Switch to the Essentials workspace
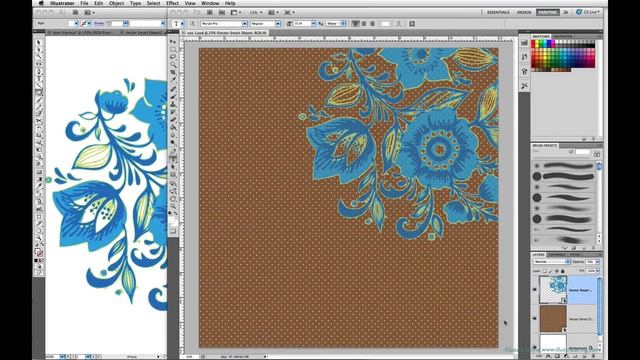 pyautogui.click(x=498, y=12)
